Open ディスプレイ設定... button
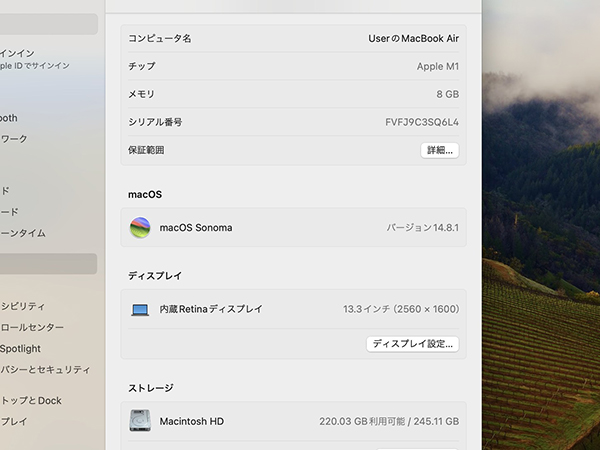Image resolution: width=600 pixels, height=450 pixels. (x=413, y=343)
